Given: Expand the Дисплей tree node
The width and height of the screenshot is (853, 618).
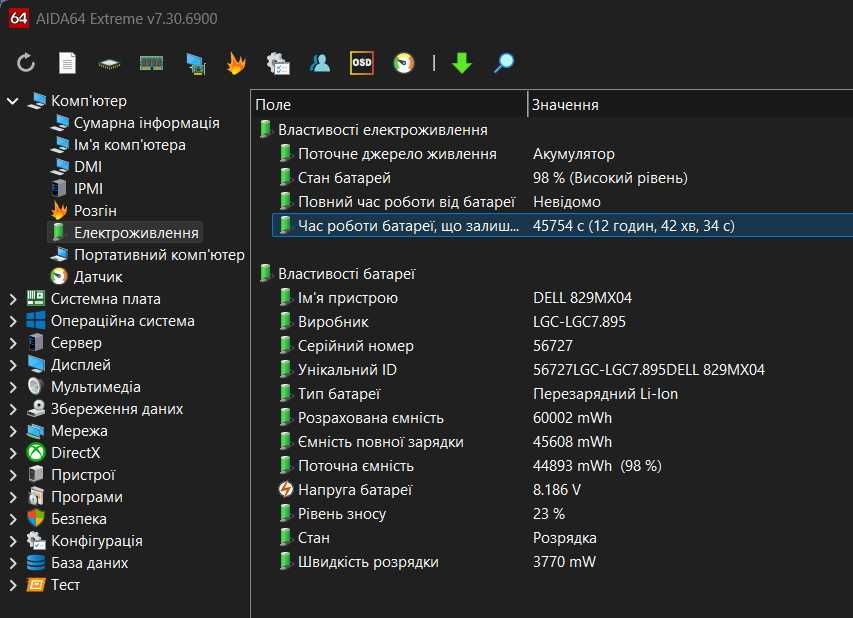Looking at the screenshot, I should [x=13, y=365].
